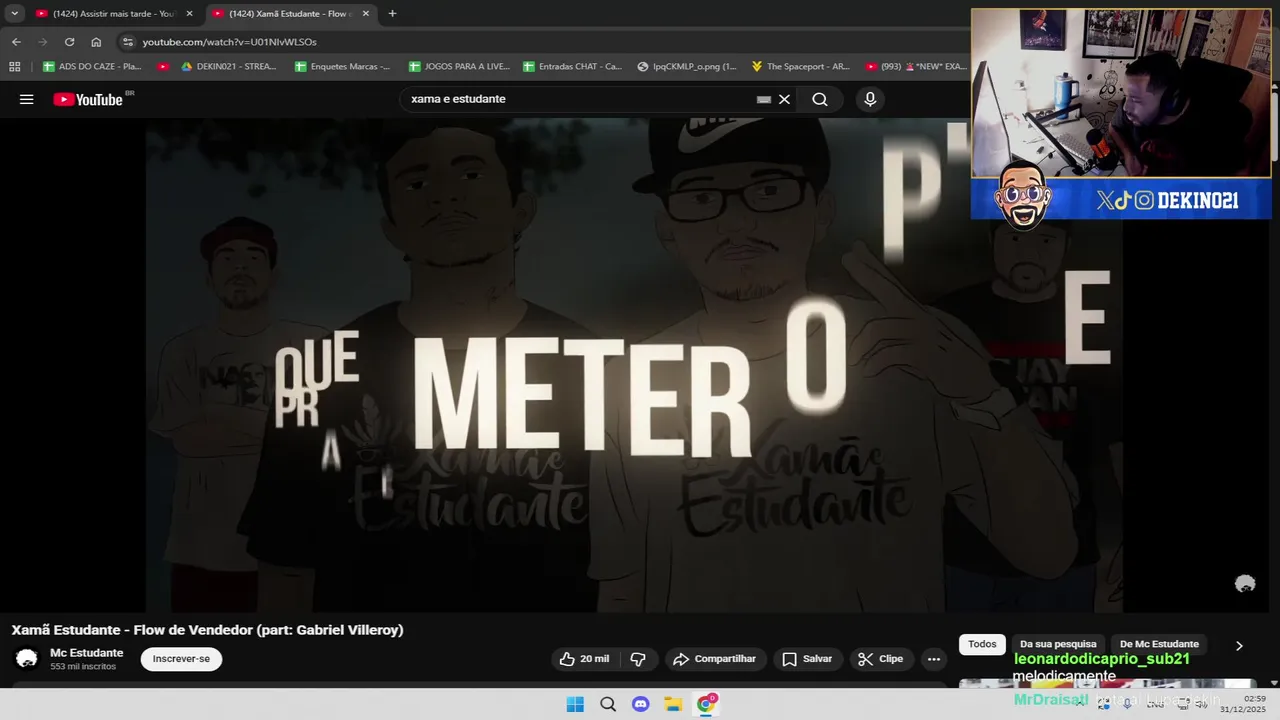Open Enquetes Marcas bookmark
The width and height of the screenshot is (1280, 720).
tap(342, 67)
